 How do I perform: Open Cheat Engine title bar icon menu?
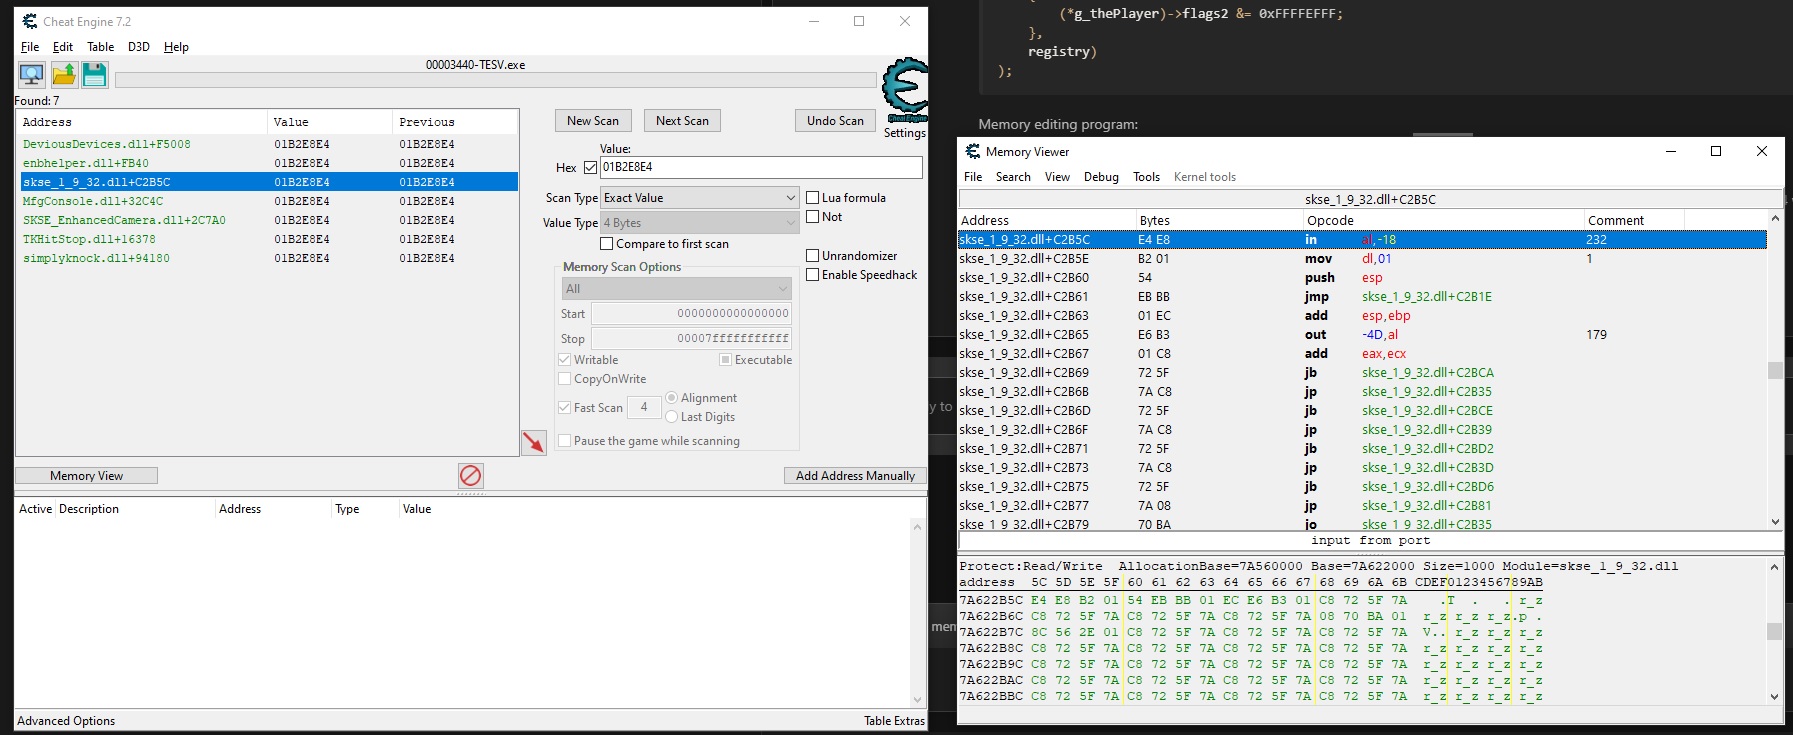[29, 21]
